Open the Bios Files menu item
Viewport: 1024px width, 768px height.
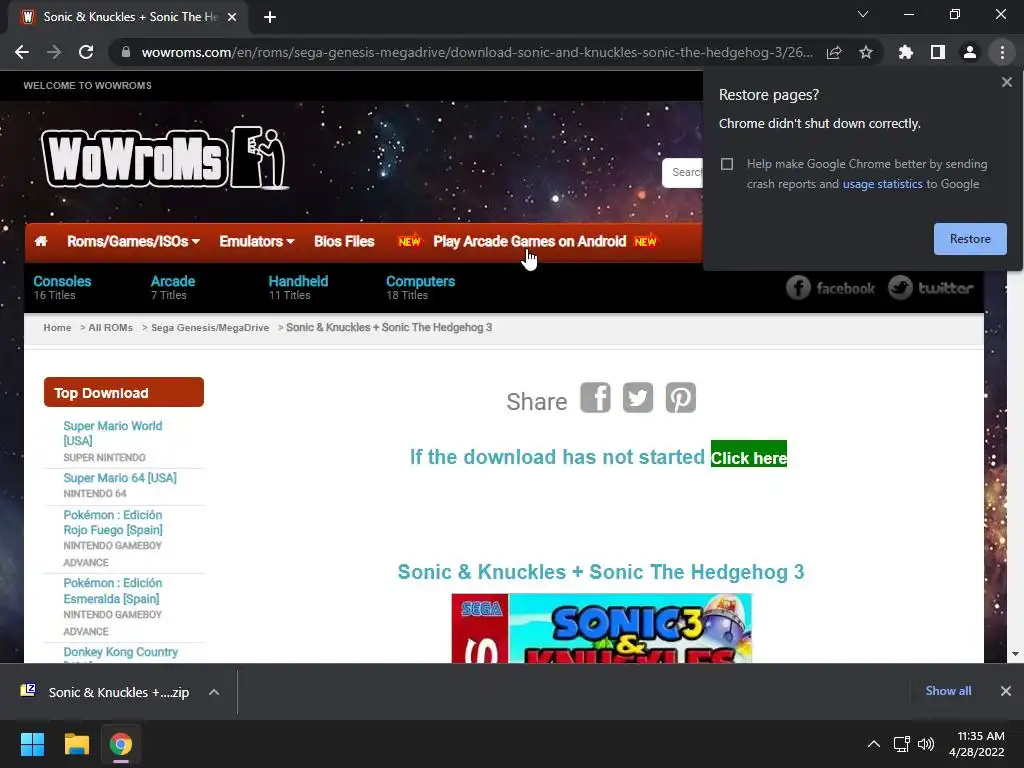coord(344,242)
